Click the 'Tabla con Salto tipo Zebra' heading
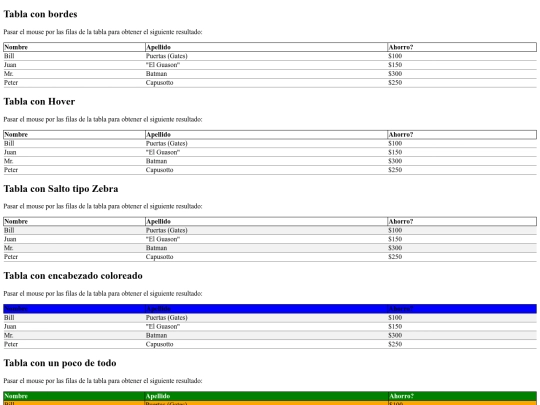Image resolution: width=540 pixels, height=405 pixels. [61, 189]
